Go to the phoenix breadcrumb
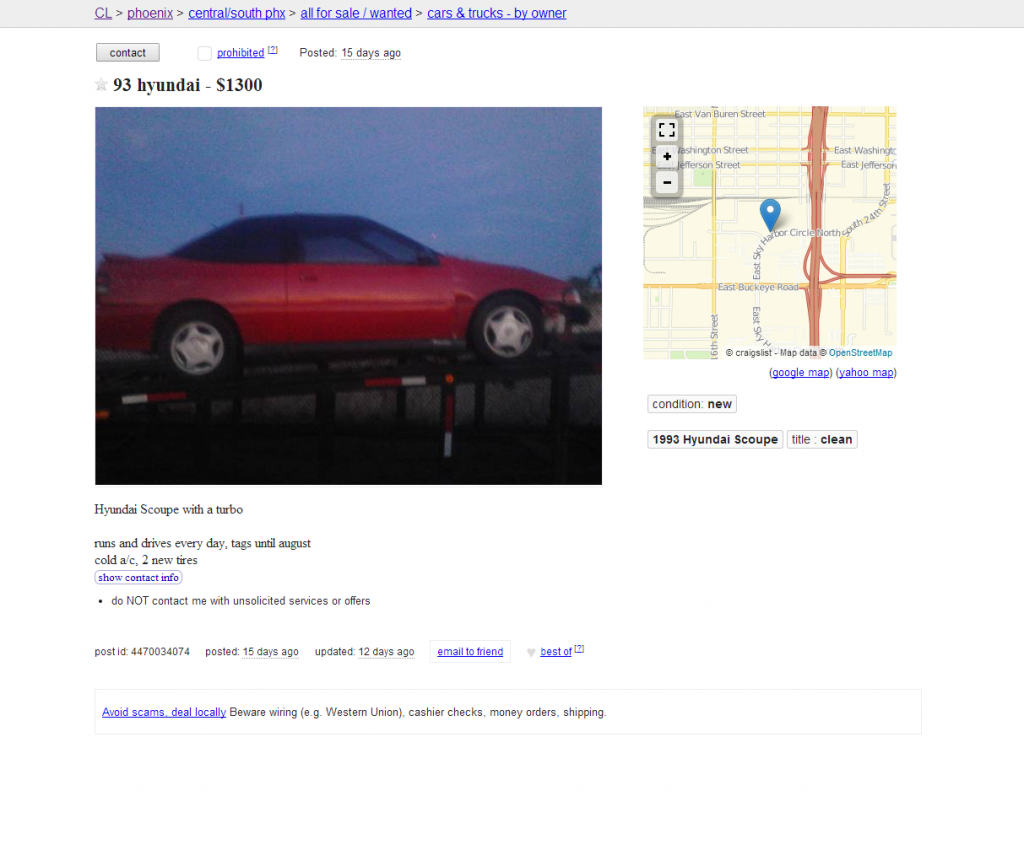The image size is (1024, 850). [150, 13]
